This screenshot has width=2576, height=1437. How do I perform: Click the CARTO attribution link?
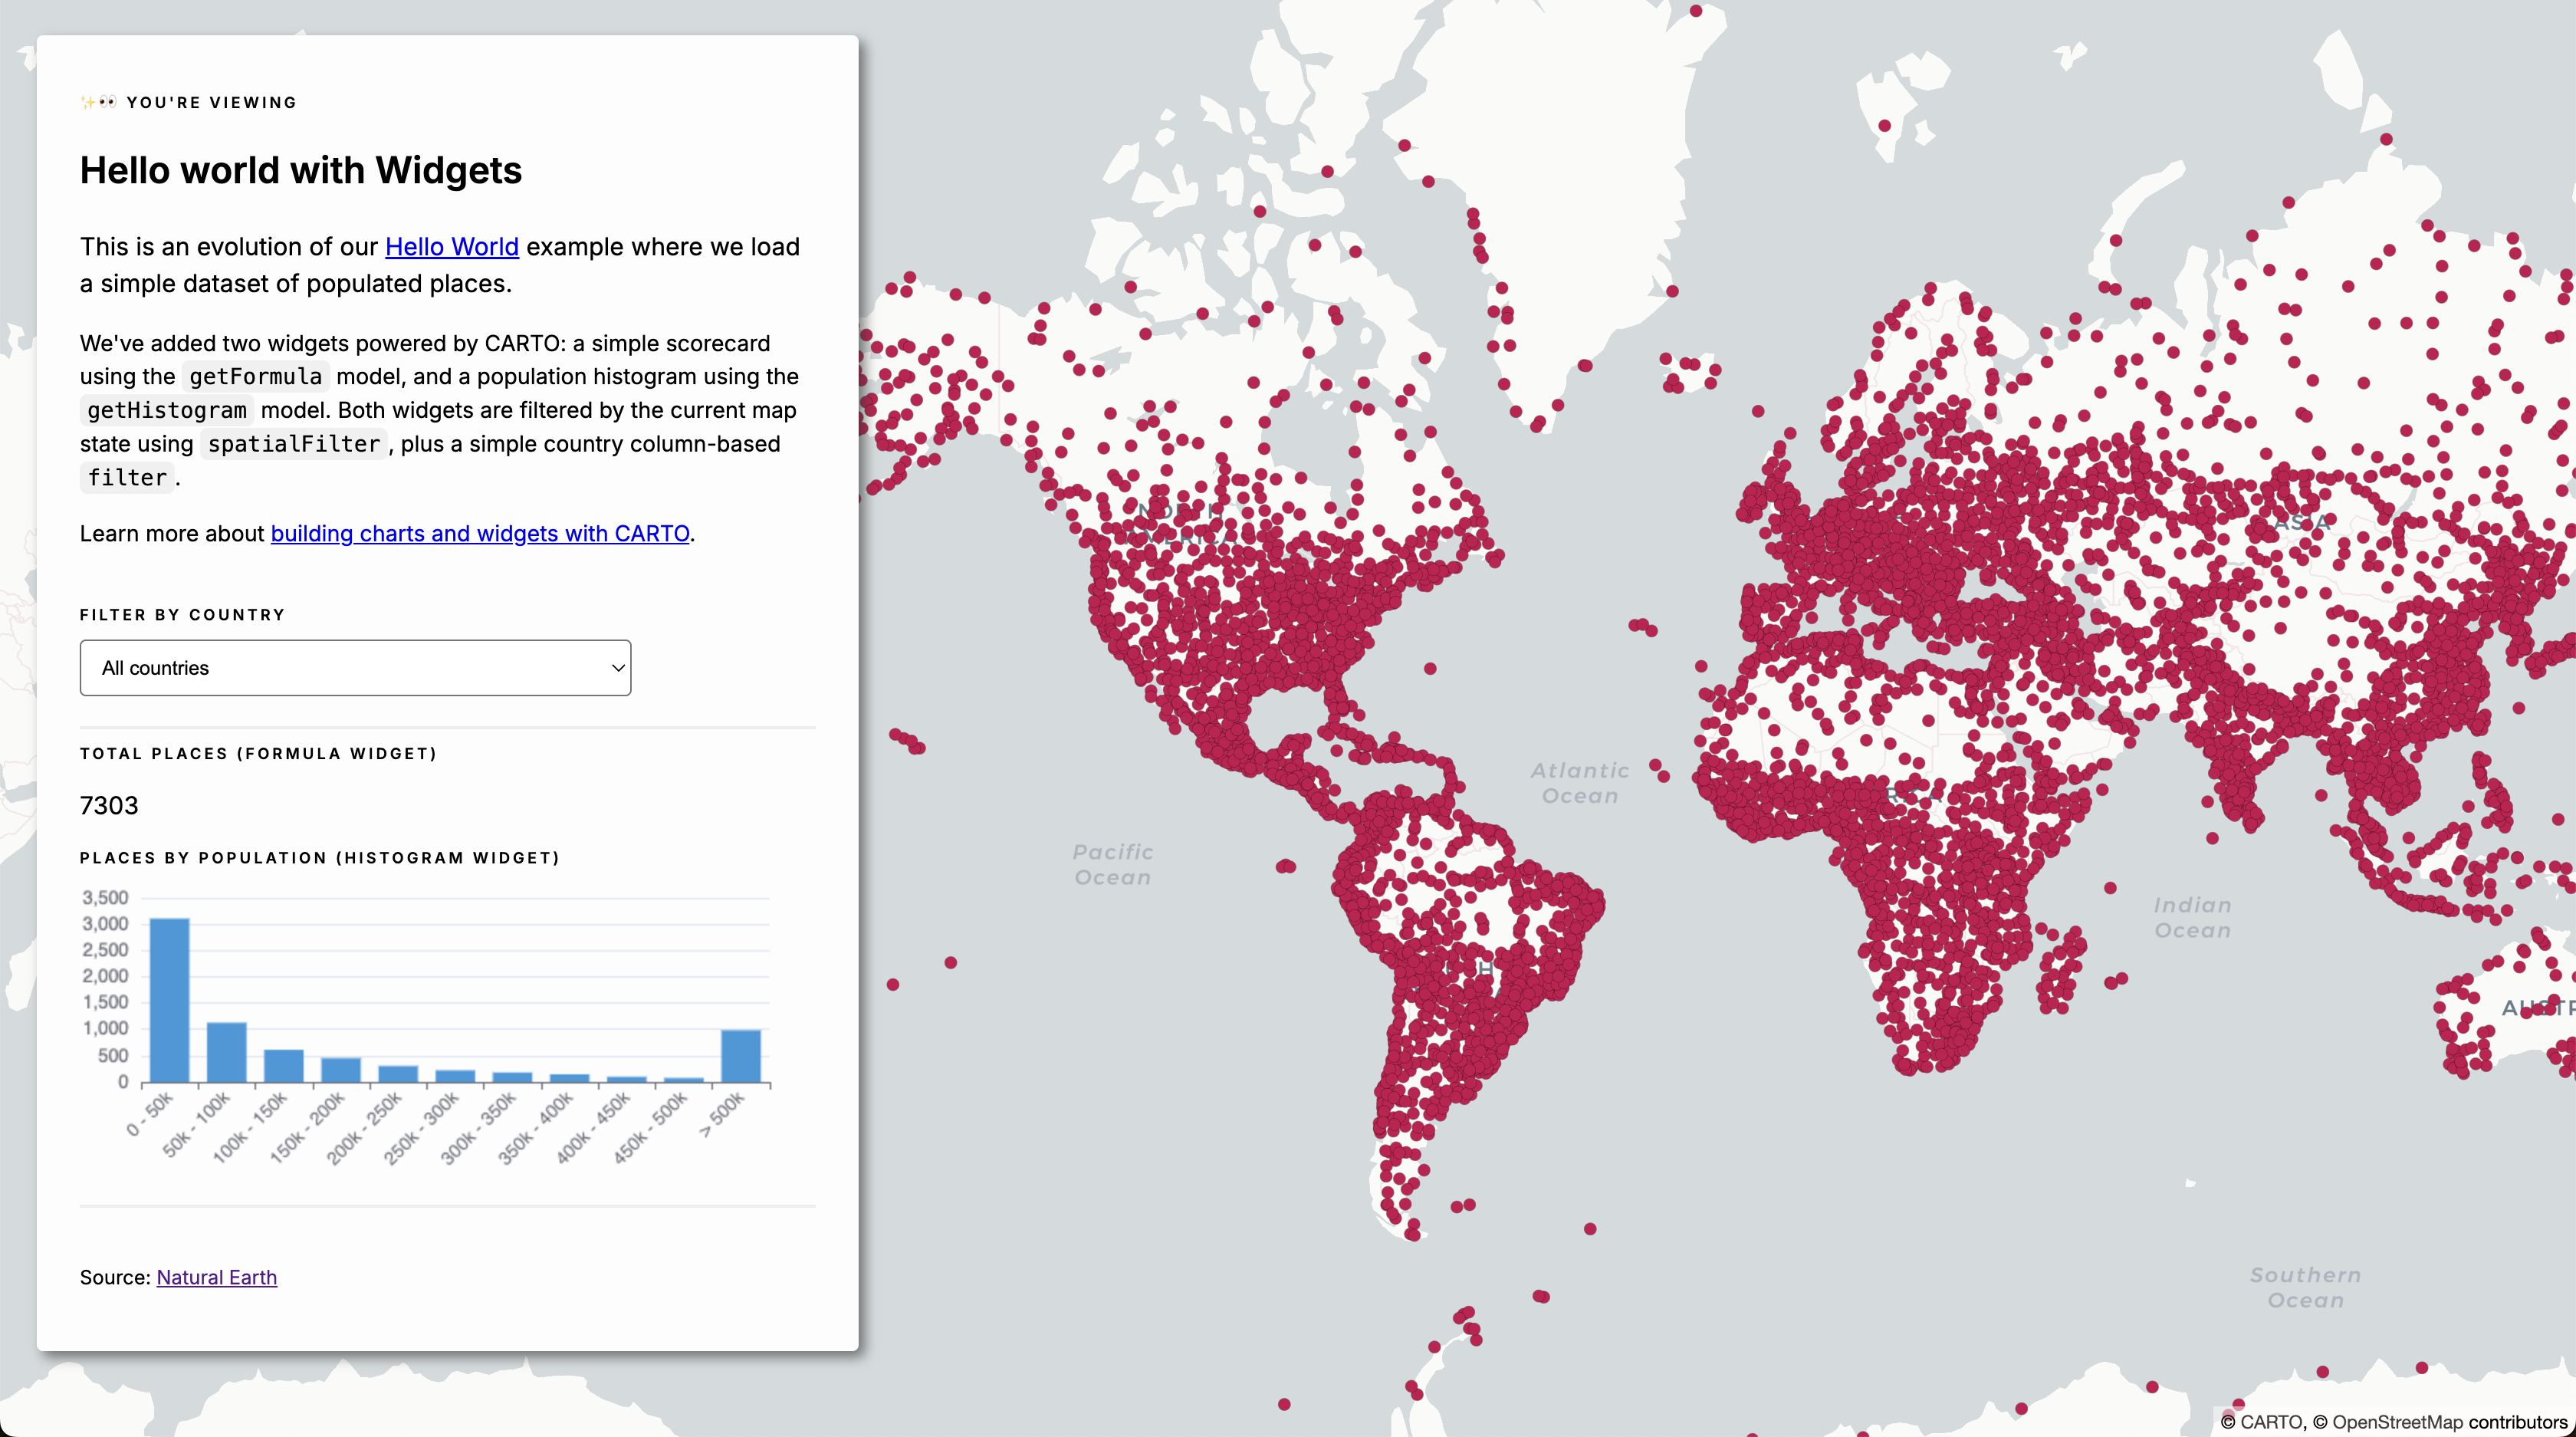click(2270, 1422)
